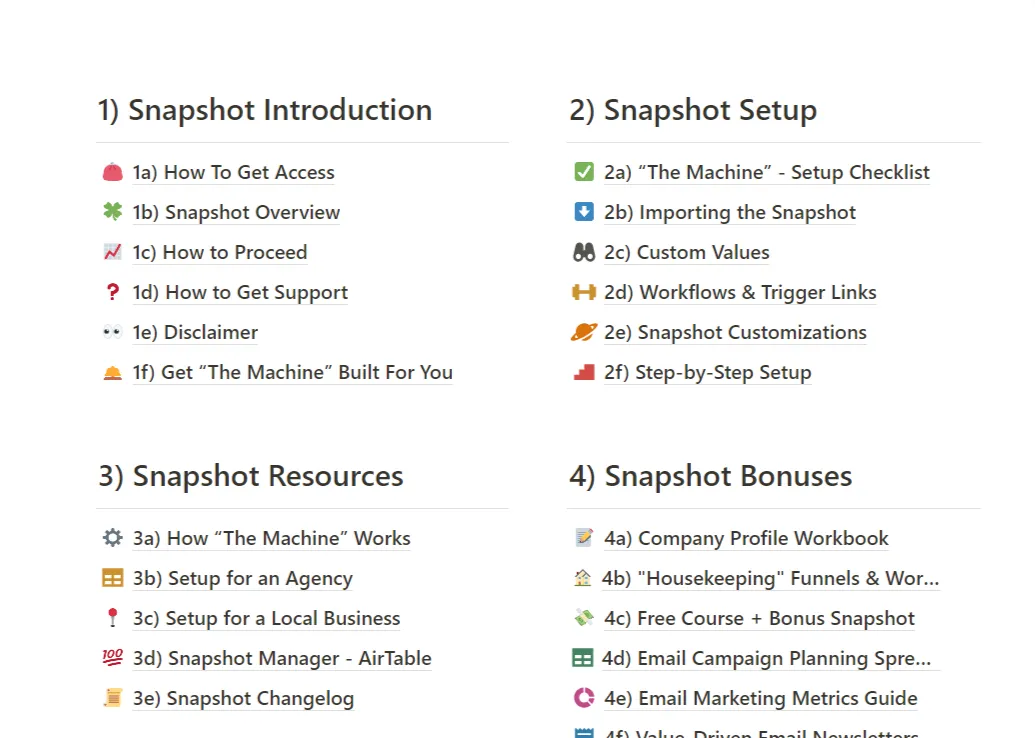Screen dimensions: 1035x738
Task: Click the green checkmark icon beside Setup Checklist
Action: 584,172
